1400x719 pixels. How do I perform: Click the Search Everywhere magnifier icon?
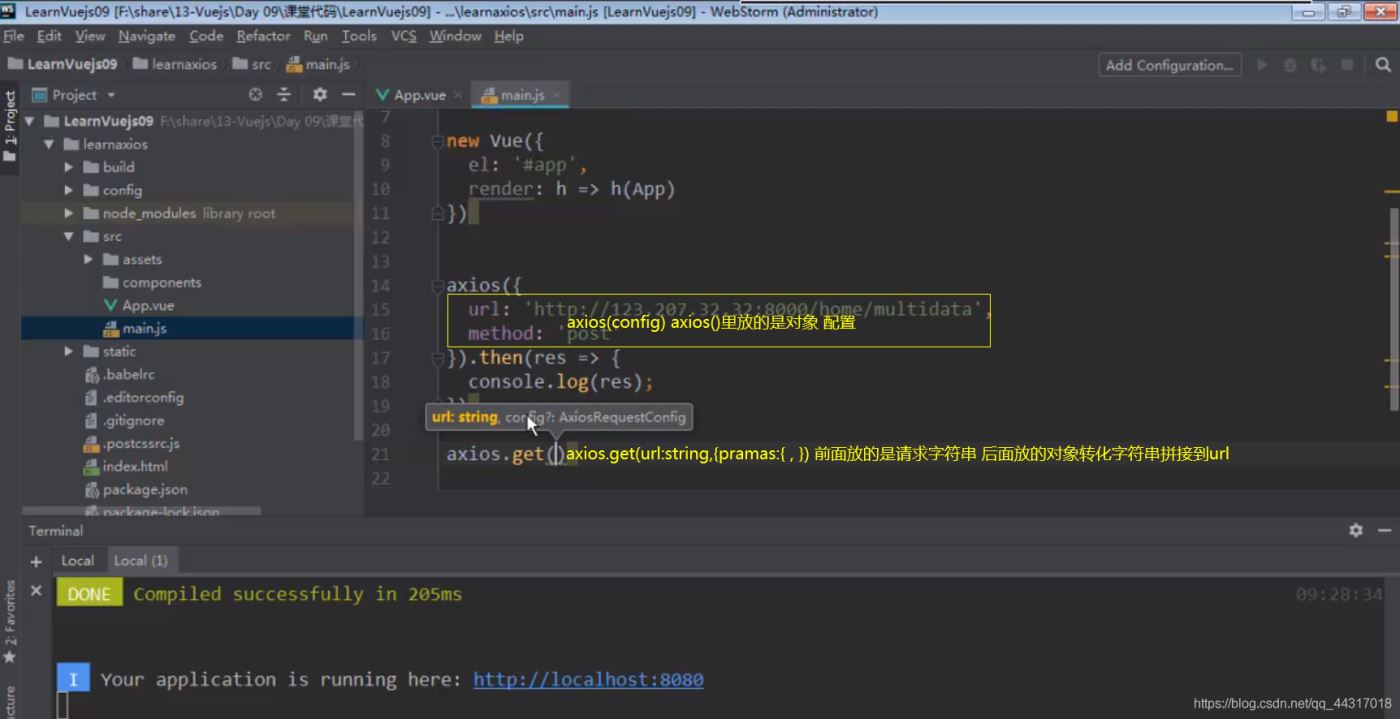(x=1382, y=65)
